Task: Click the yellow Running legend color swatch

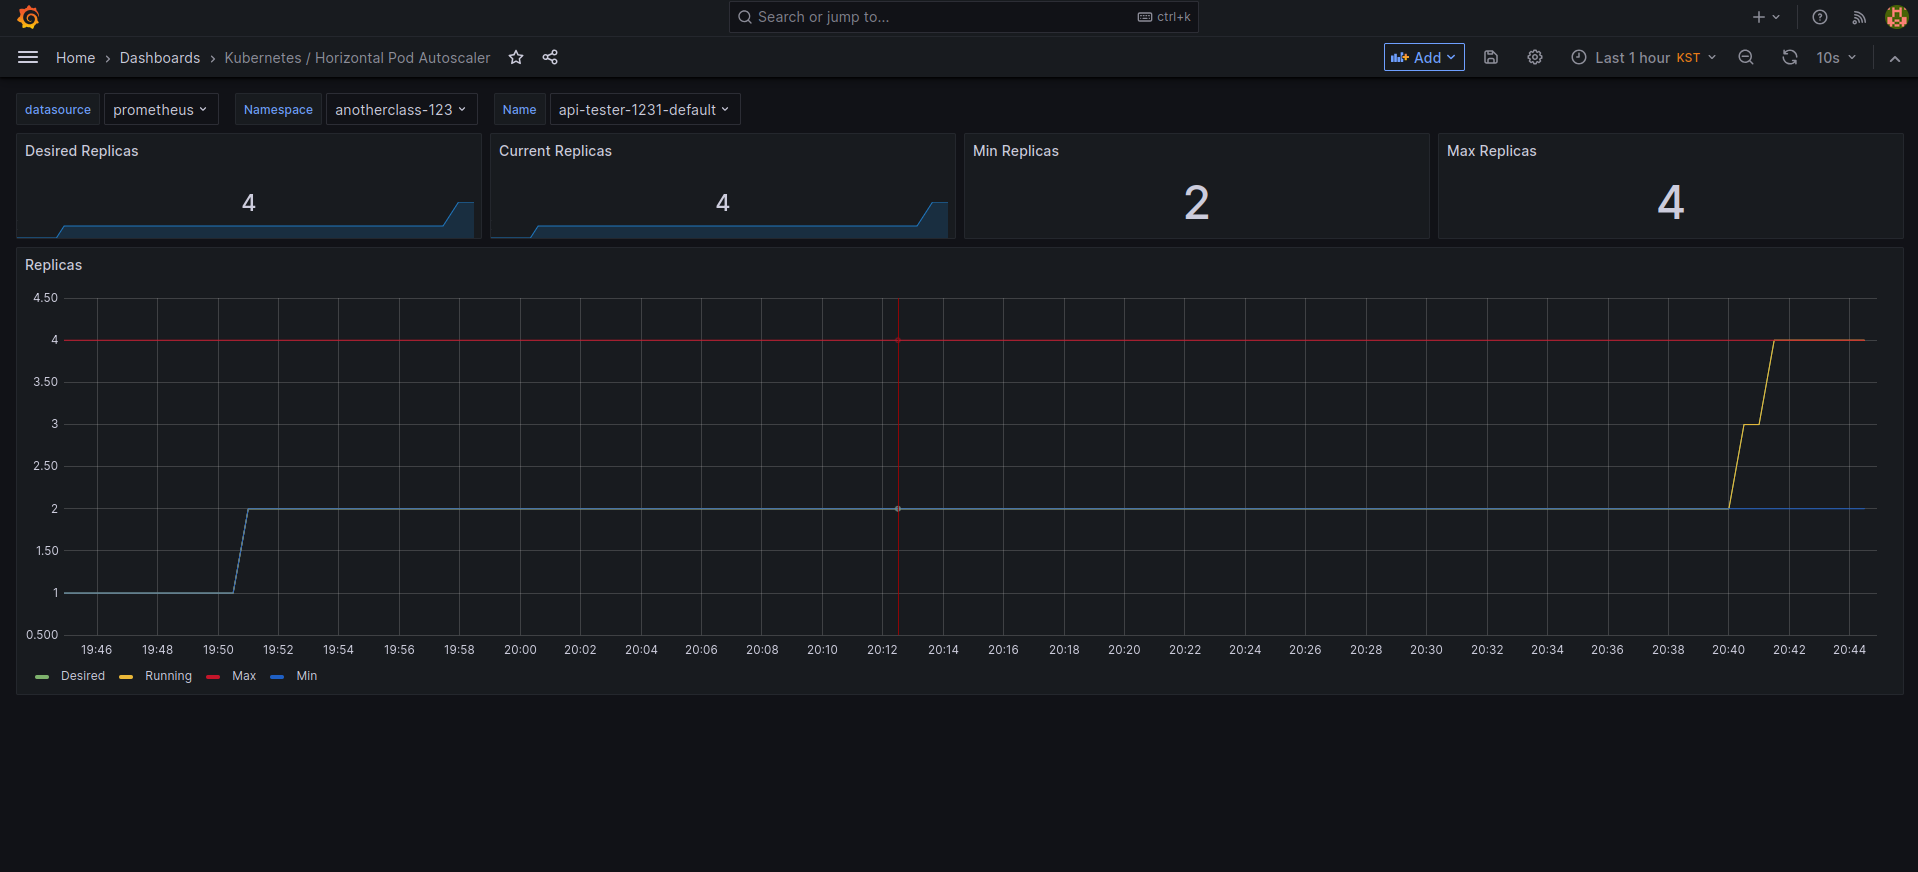Action: (126, 677)
